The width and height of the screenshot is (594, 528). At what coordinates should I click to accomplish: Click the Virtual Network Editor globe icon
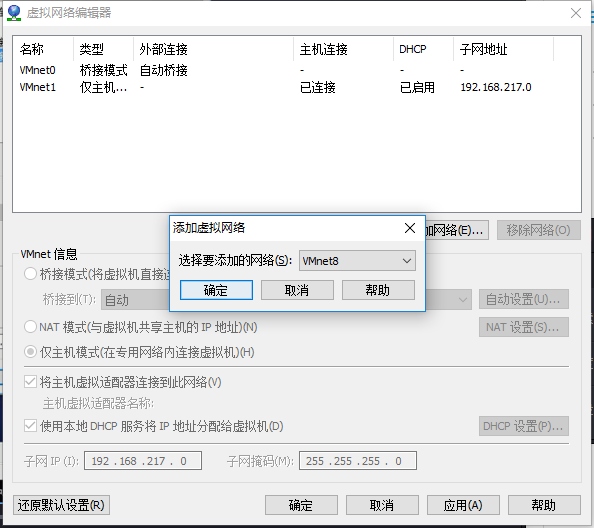14,13
